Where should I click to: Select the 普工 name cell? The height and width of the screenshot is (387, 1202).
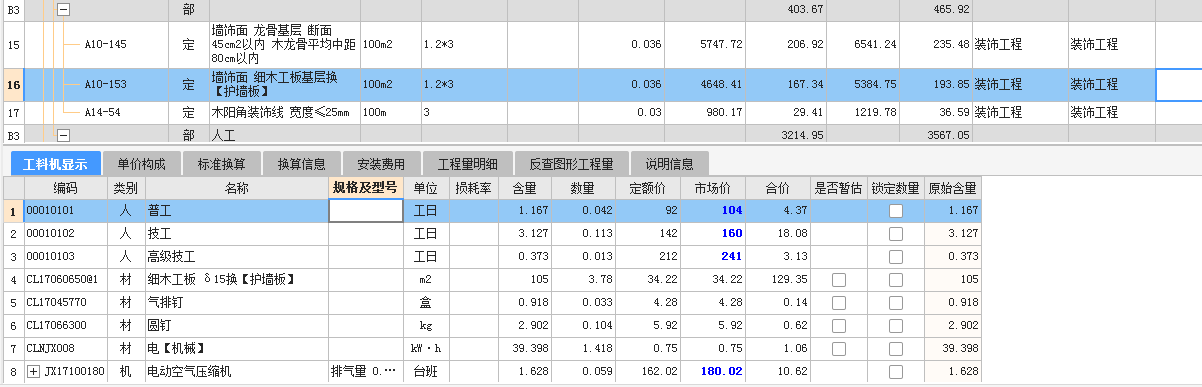pos(236,211)
